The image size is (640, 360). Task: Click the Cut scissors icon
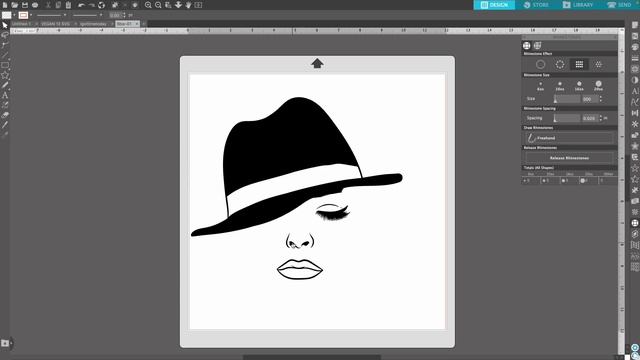(x=48, y=5)
